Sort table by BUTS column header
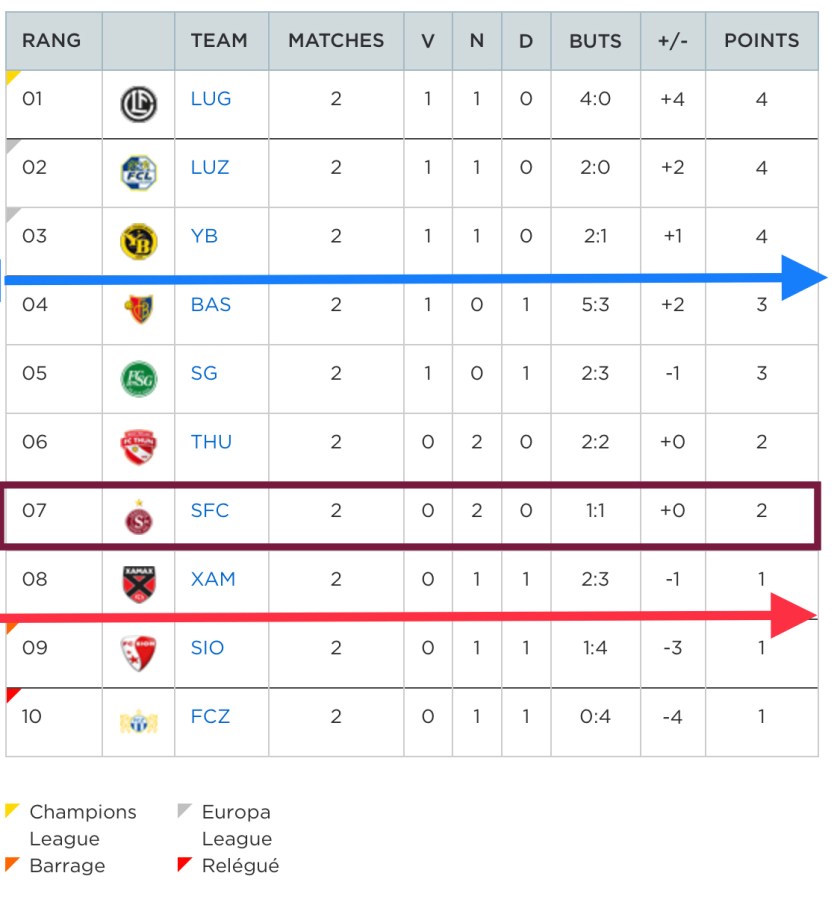This screenshot has width=840, height=911. click(595, 41)
